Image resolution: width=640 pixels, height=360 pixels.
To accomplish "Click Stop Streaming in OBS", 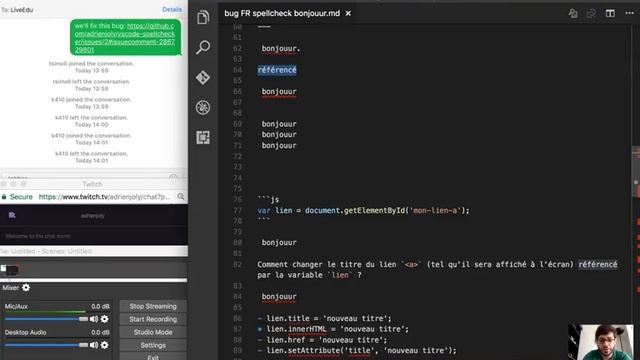I will [x=153, y=306].
